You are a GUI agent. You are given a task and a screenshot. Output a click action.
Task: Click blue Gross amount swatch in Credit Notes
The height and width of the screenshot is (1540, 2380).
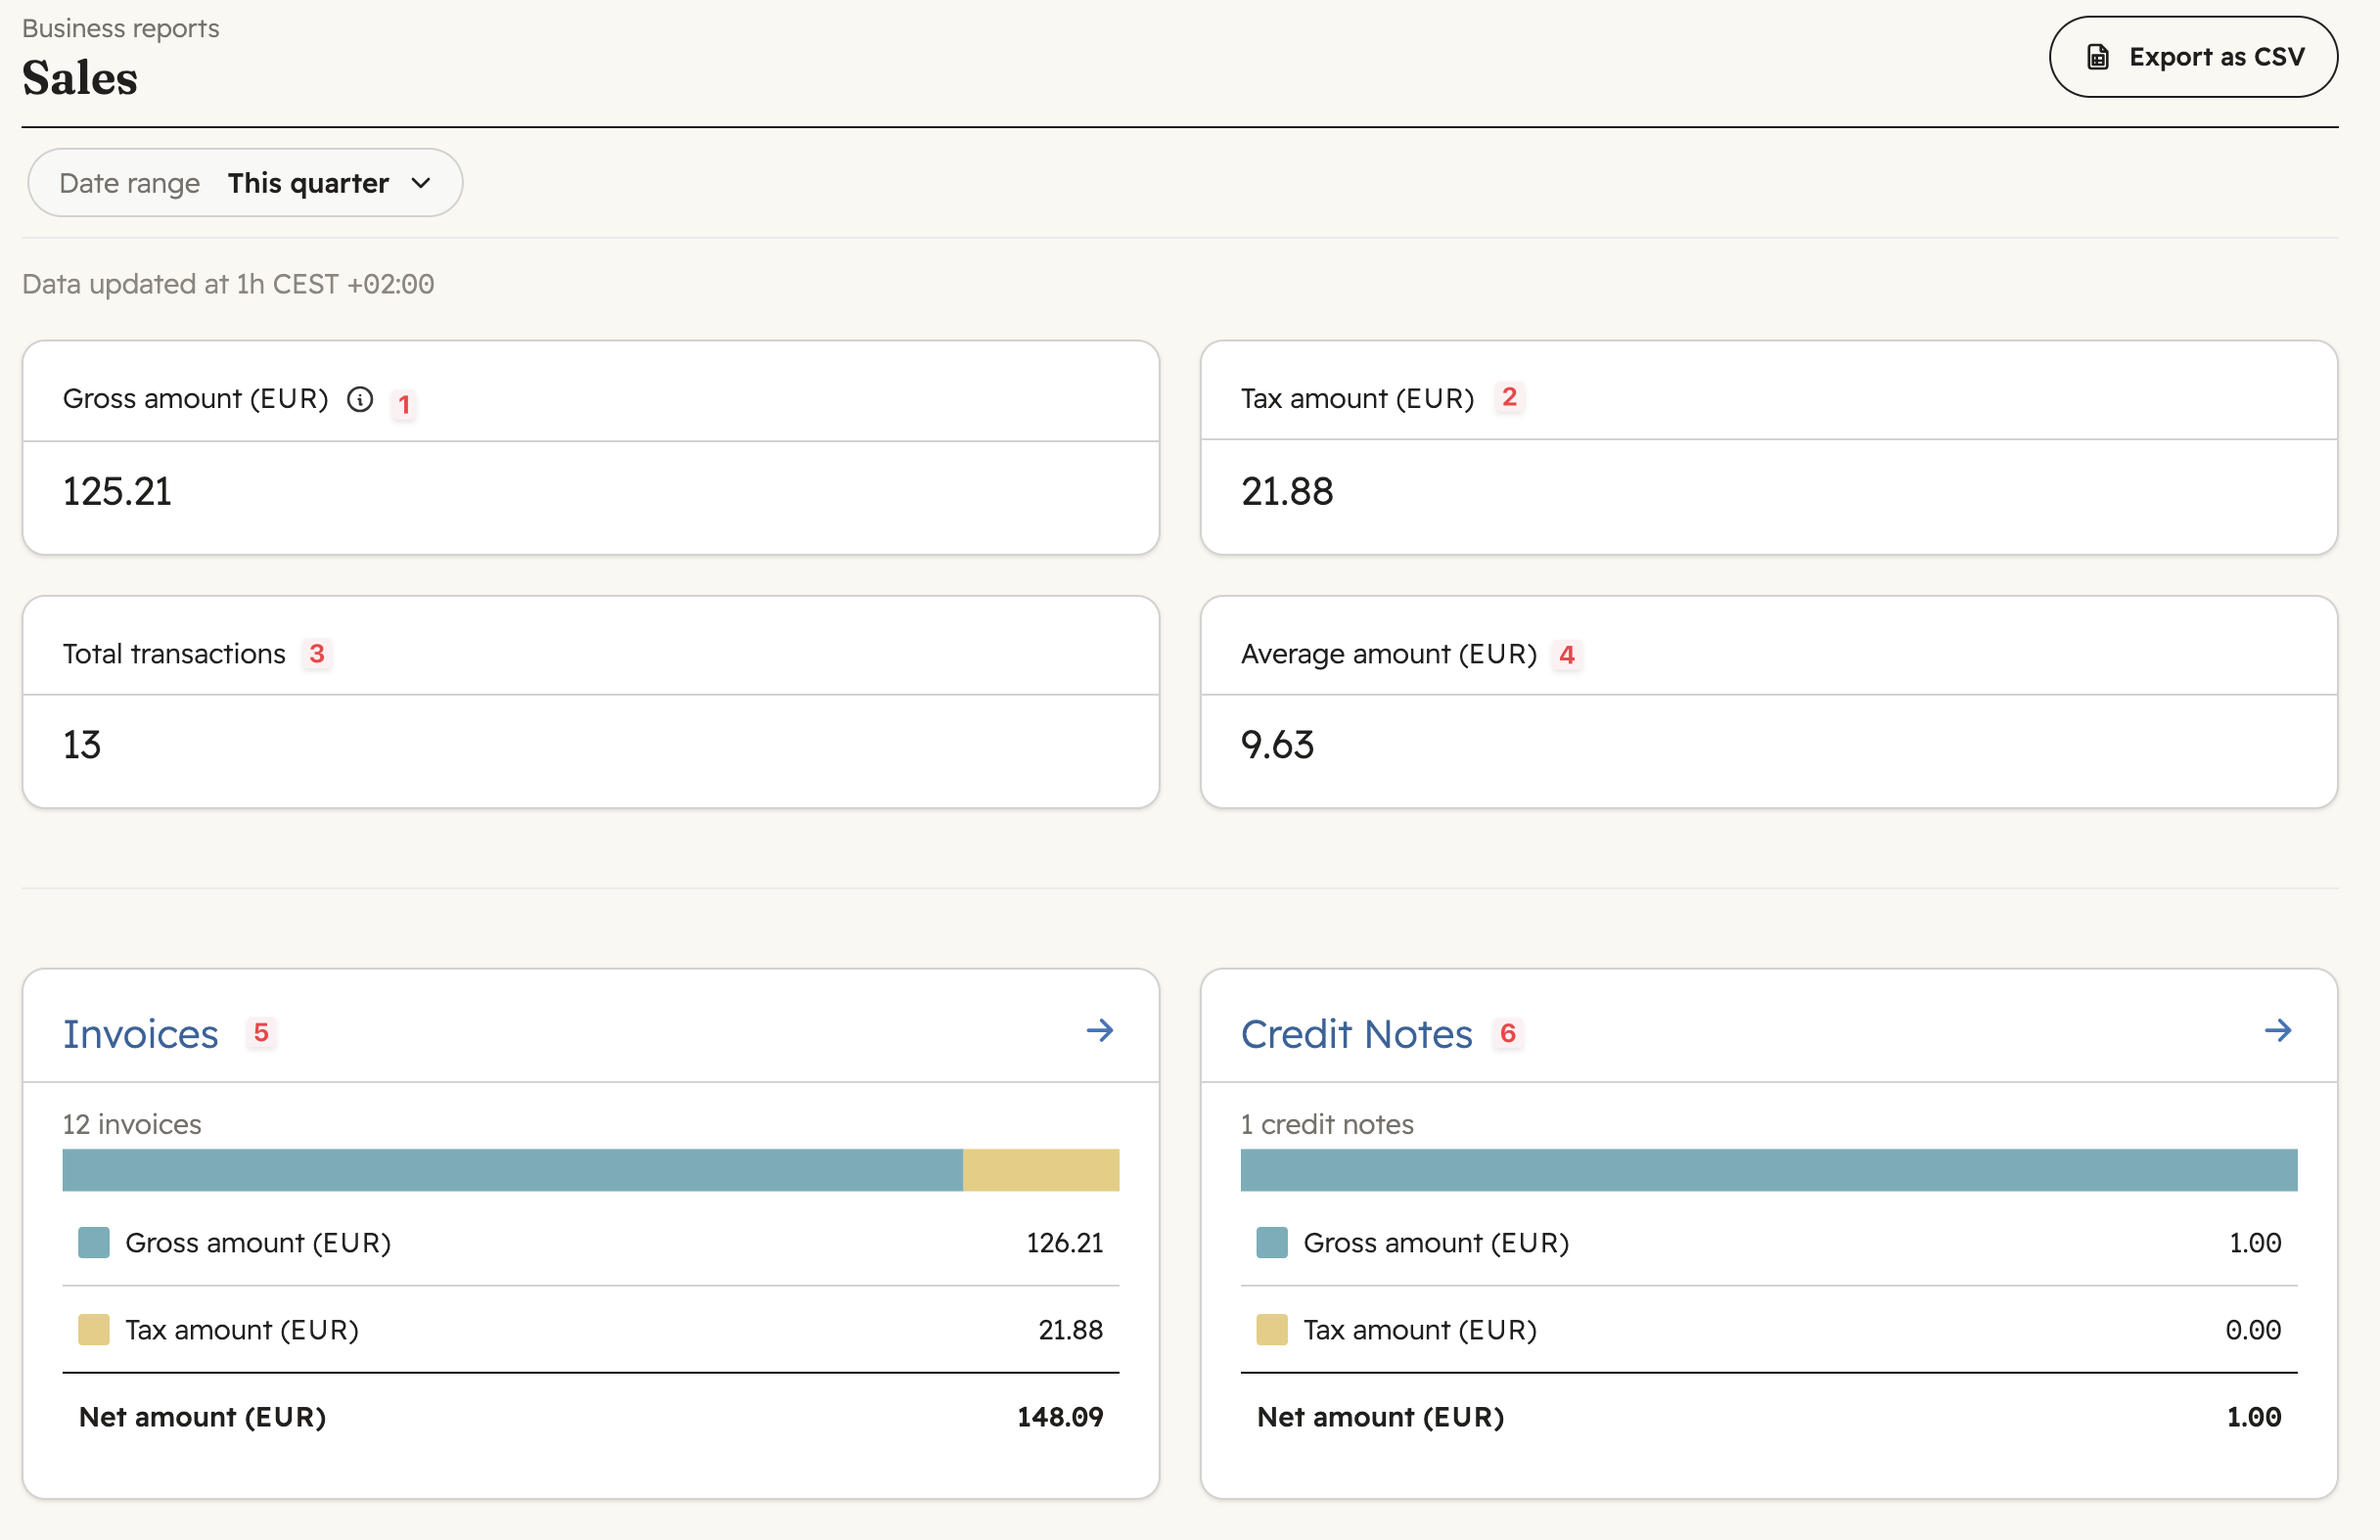coord(1272,1242)
